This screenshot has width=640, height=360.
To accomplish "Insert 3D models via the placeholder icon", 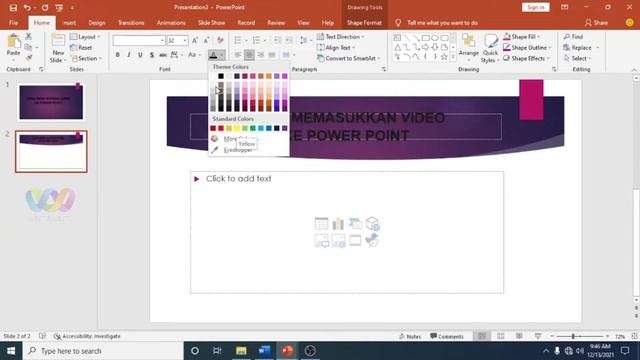I will pos(372,224).
